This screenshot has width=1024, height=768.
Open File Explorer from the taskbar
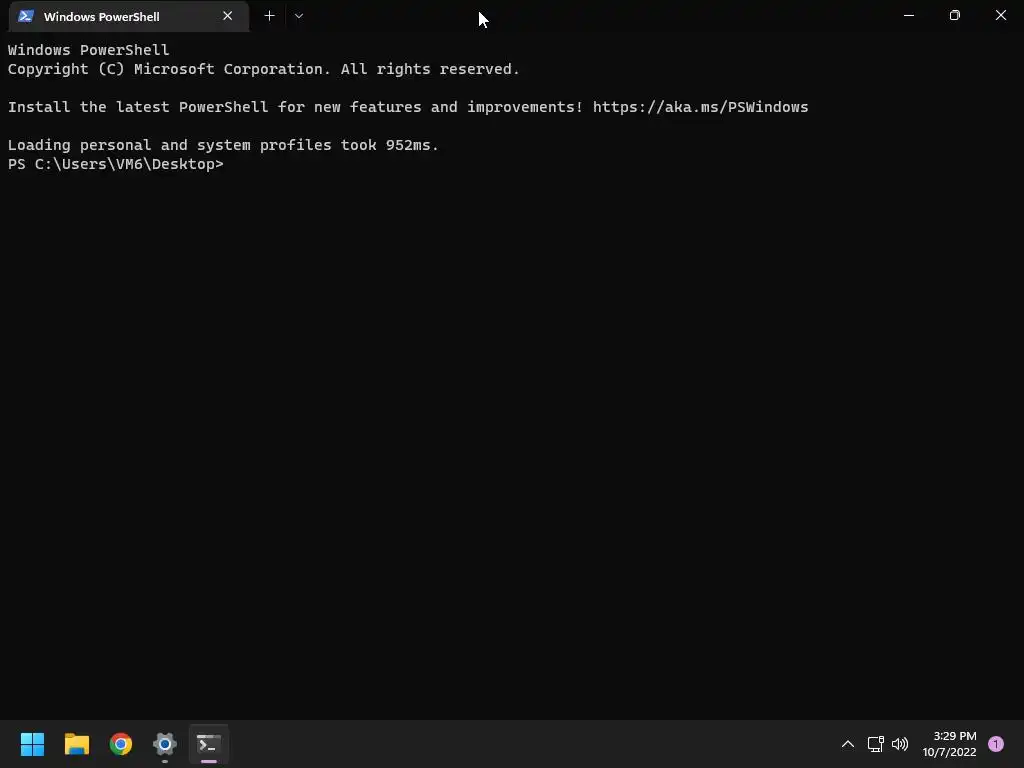pyautogui.click(x=76, y=744)
